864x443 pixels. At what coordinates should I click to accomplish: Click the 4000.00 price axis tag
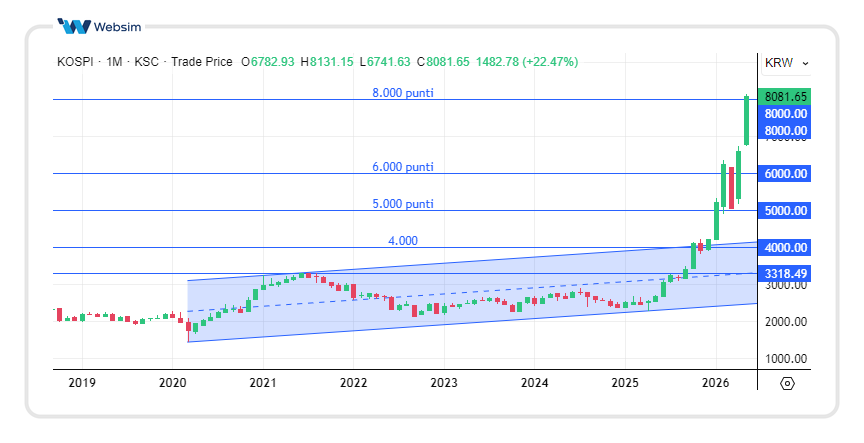coord(785,247)
